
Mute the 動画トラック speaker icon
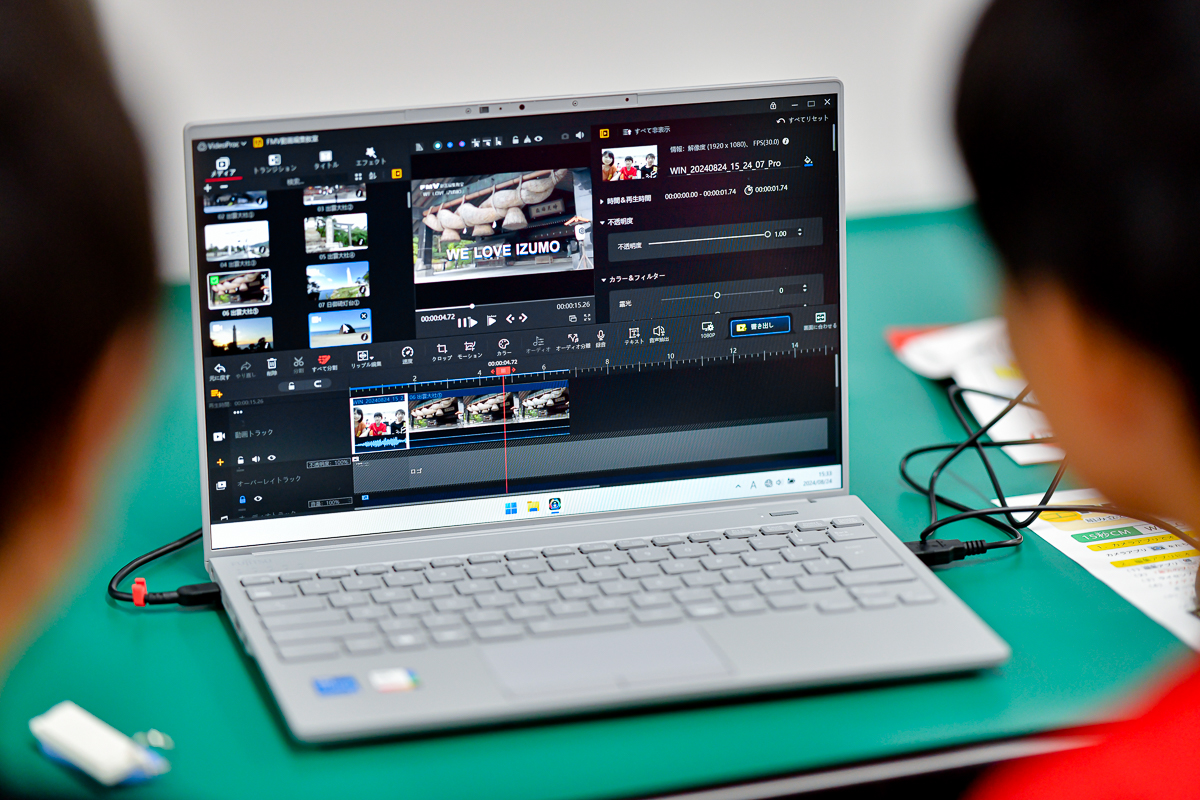(256, 459)
